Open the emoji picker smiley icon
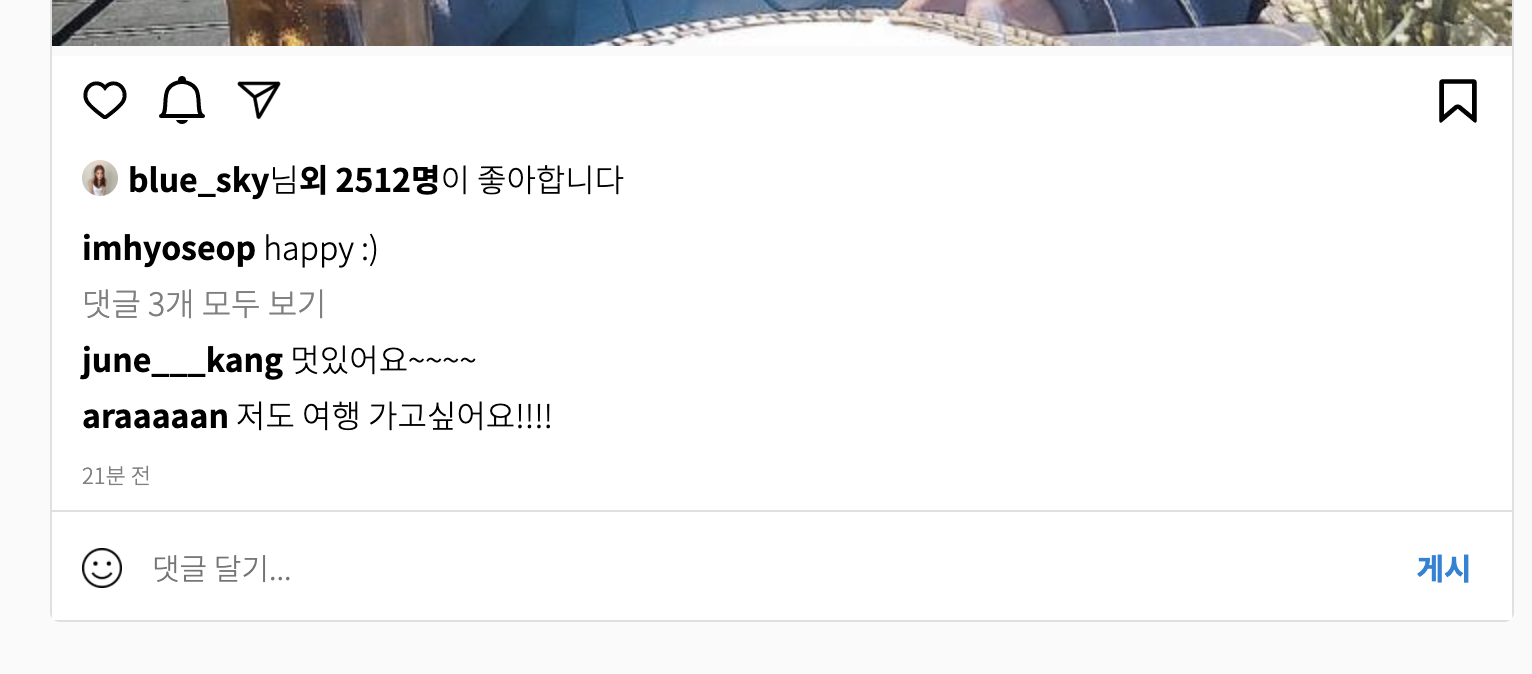 [x=102, y=568]
